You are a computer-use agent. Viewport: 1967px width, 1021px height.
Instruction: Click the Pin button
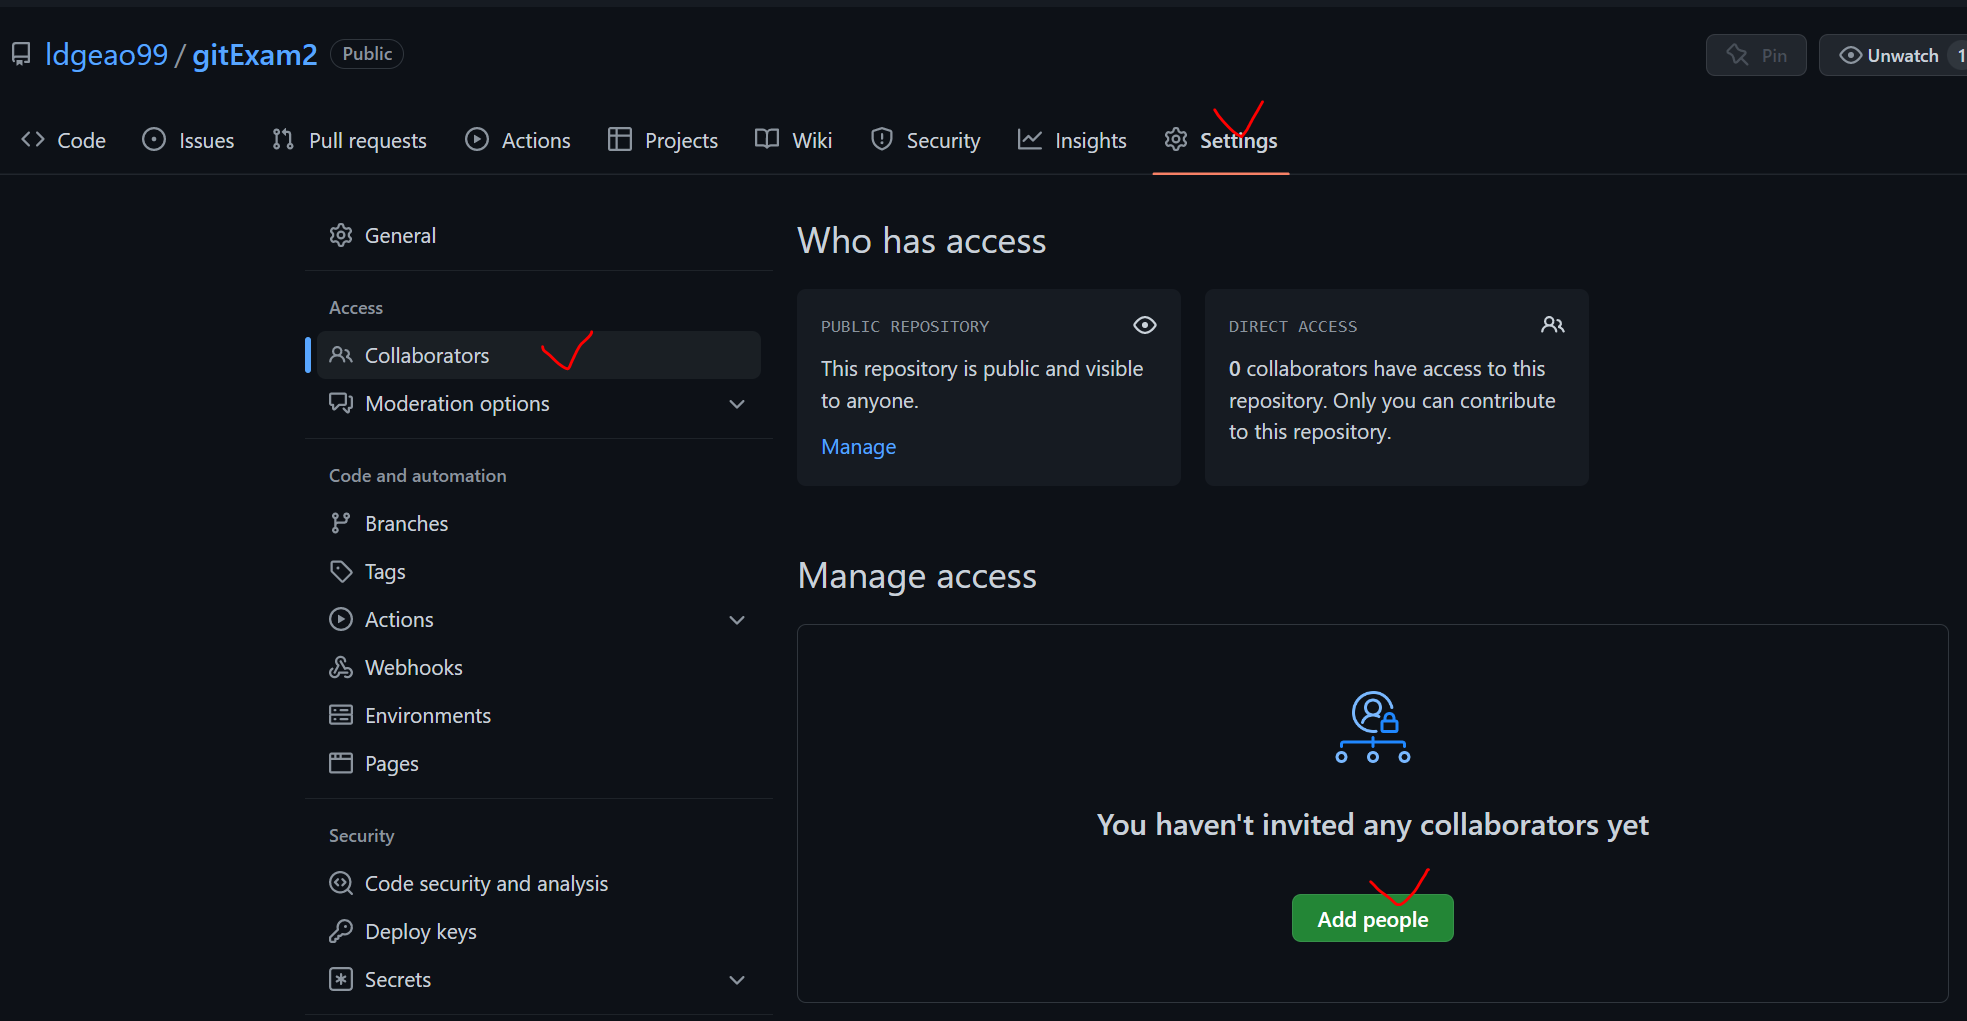point(1756,55)
